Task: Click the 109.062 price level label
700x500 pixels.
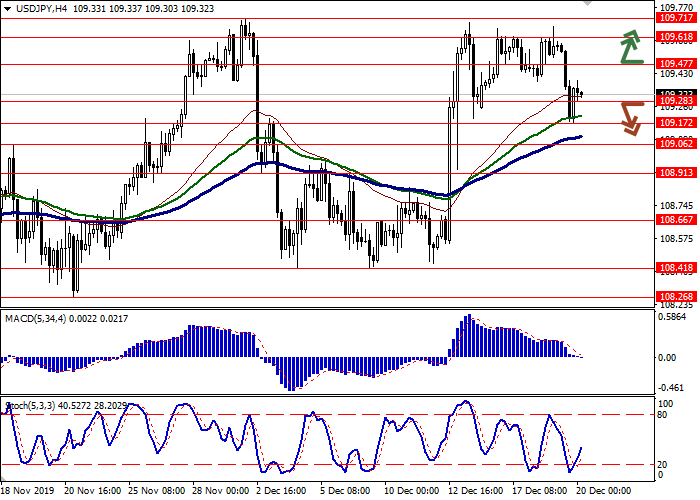Action: coord(676,144)
